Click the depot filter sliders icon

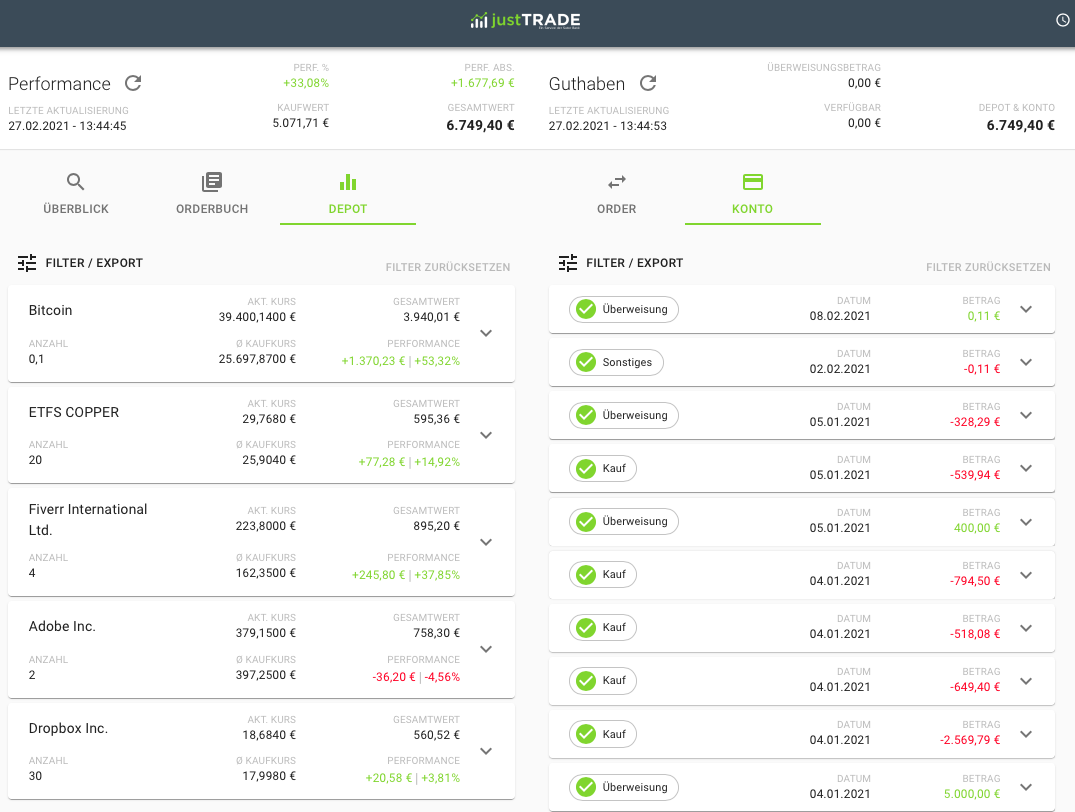pyautogui.click(x=27, y=263)
